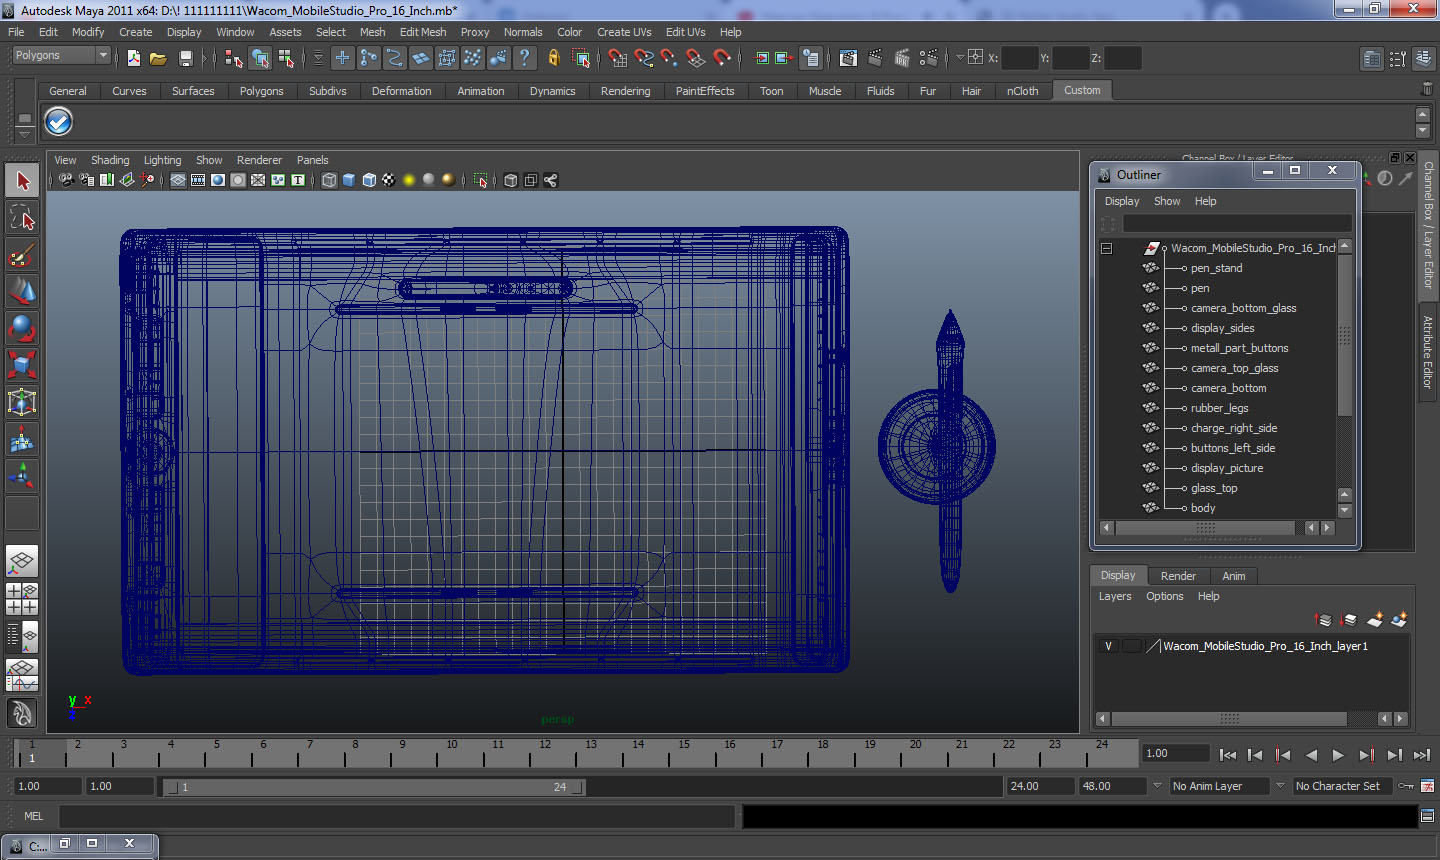This screenshot has height=860, width=1440.
Task: Click the range slider bar
Action: point(374,787)
